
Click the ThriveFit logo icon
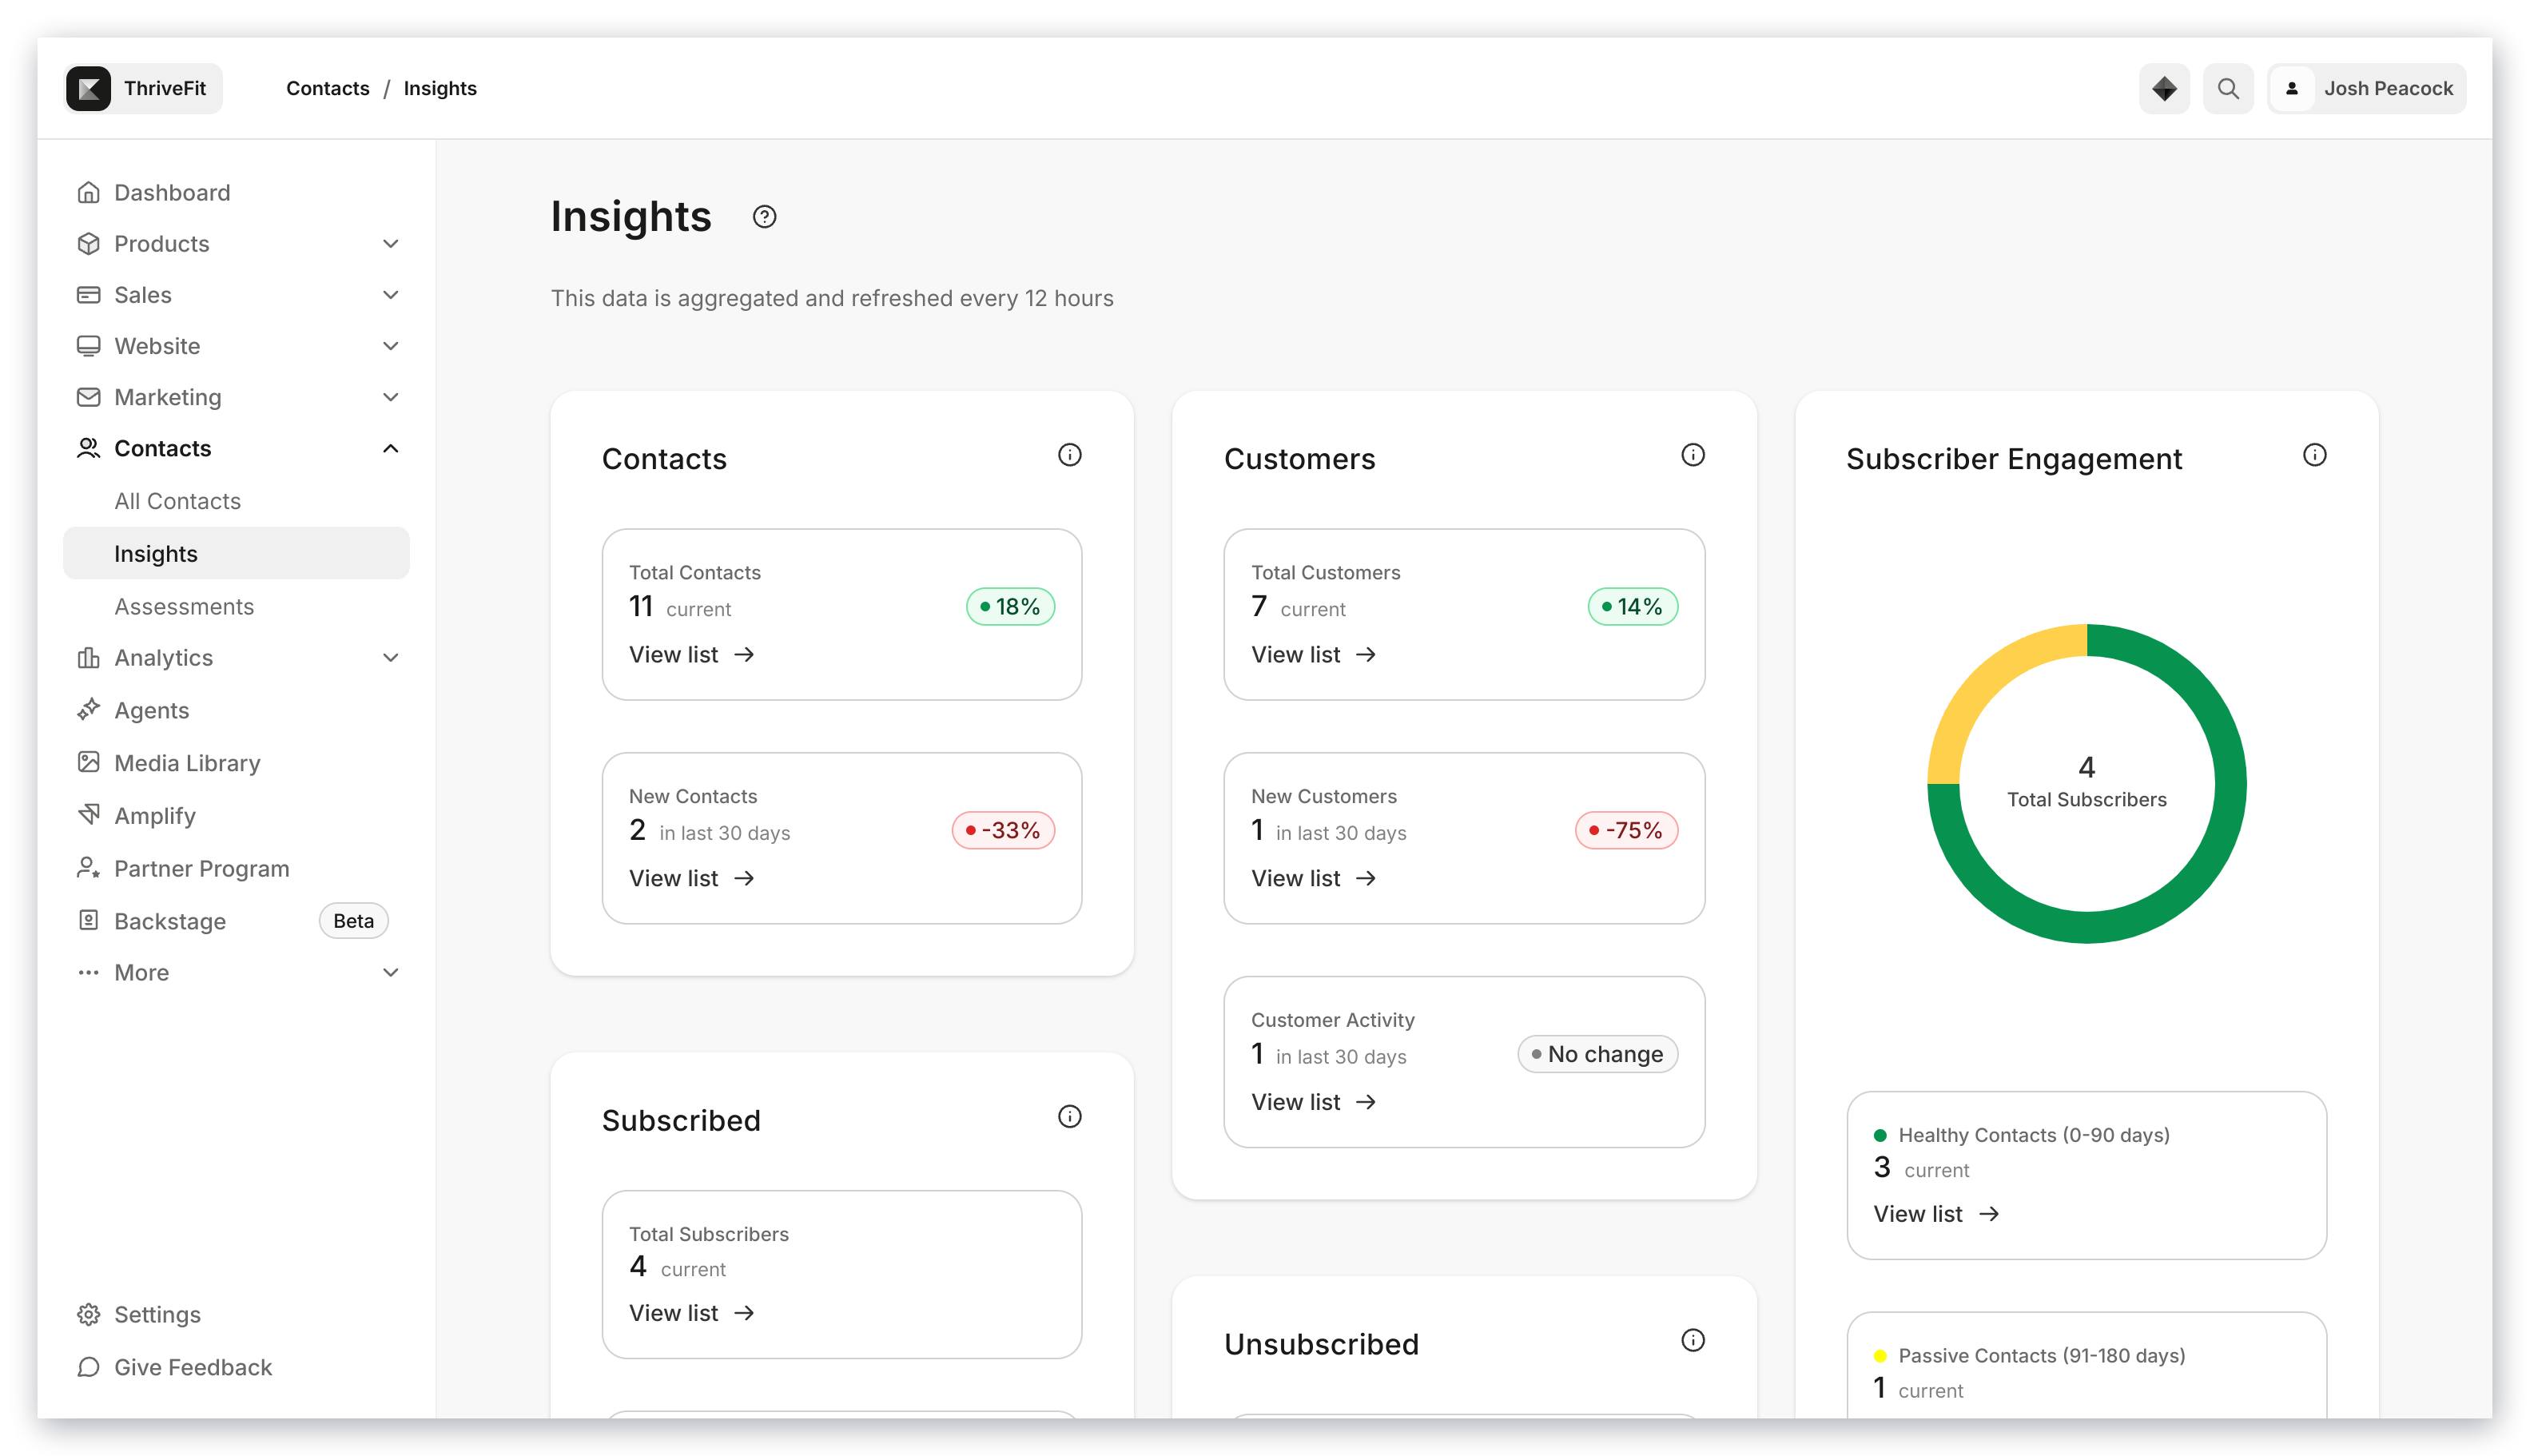click(x=88, y=88)
